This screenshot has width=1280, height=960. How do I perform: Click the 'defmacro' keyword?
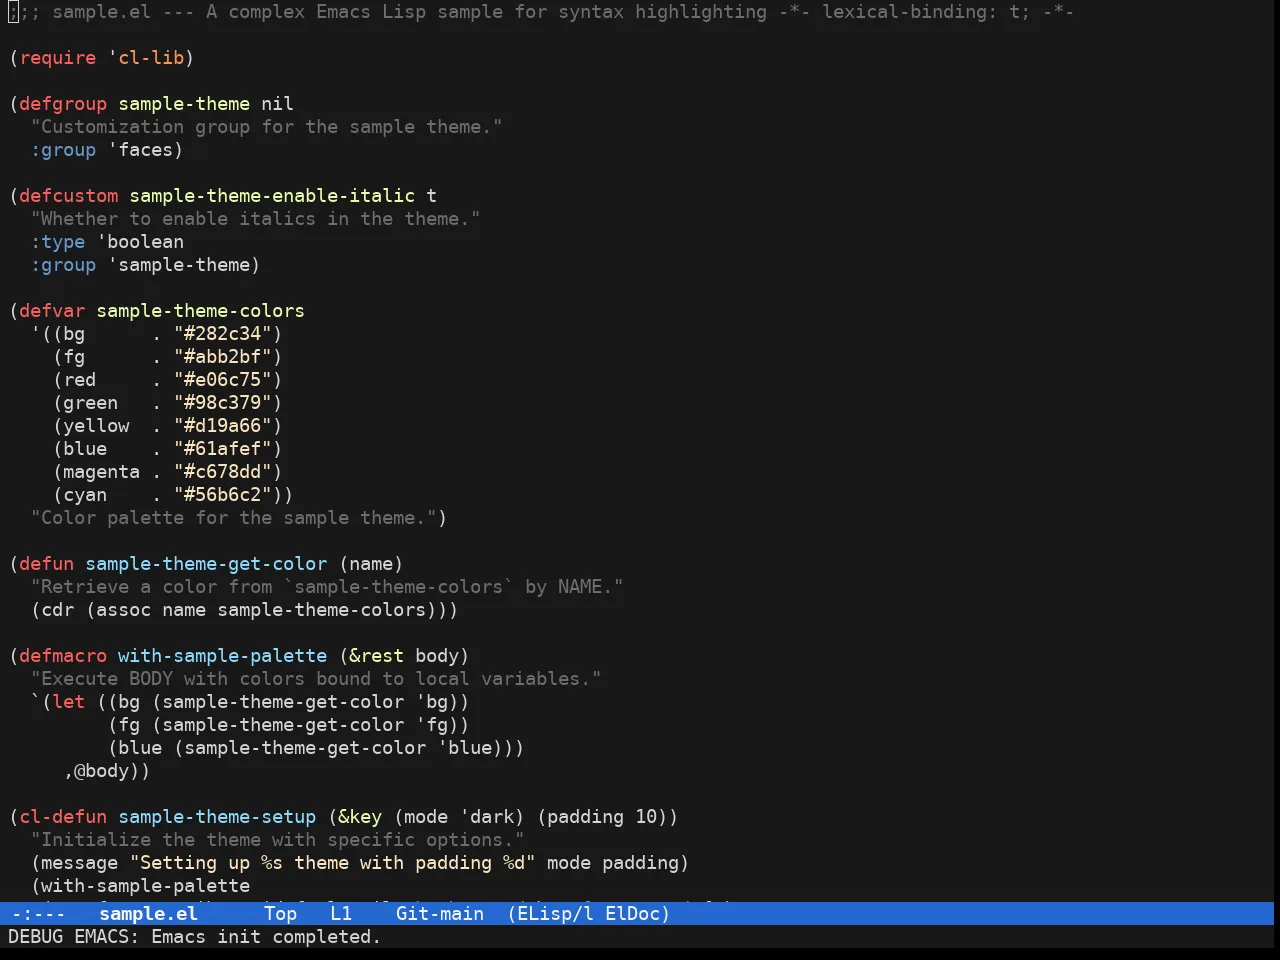(63, 656)
